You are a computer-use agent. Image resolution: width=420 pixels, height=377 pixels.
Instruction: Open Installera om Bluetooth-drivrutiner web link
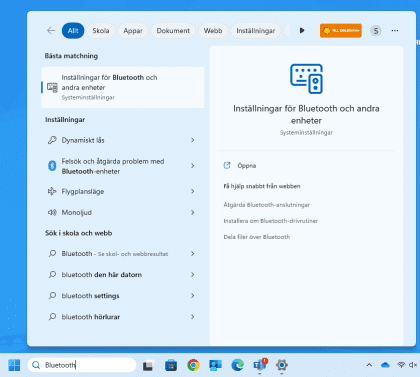pos(271,221)
